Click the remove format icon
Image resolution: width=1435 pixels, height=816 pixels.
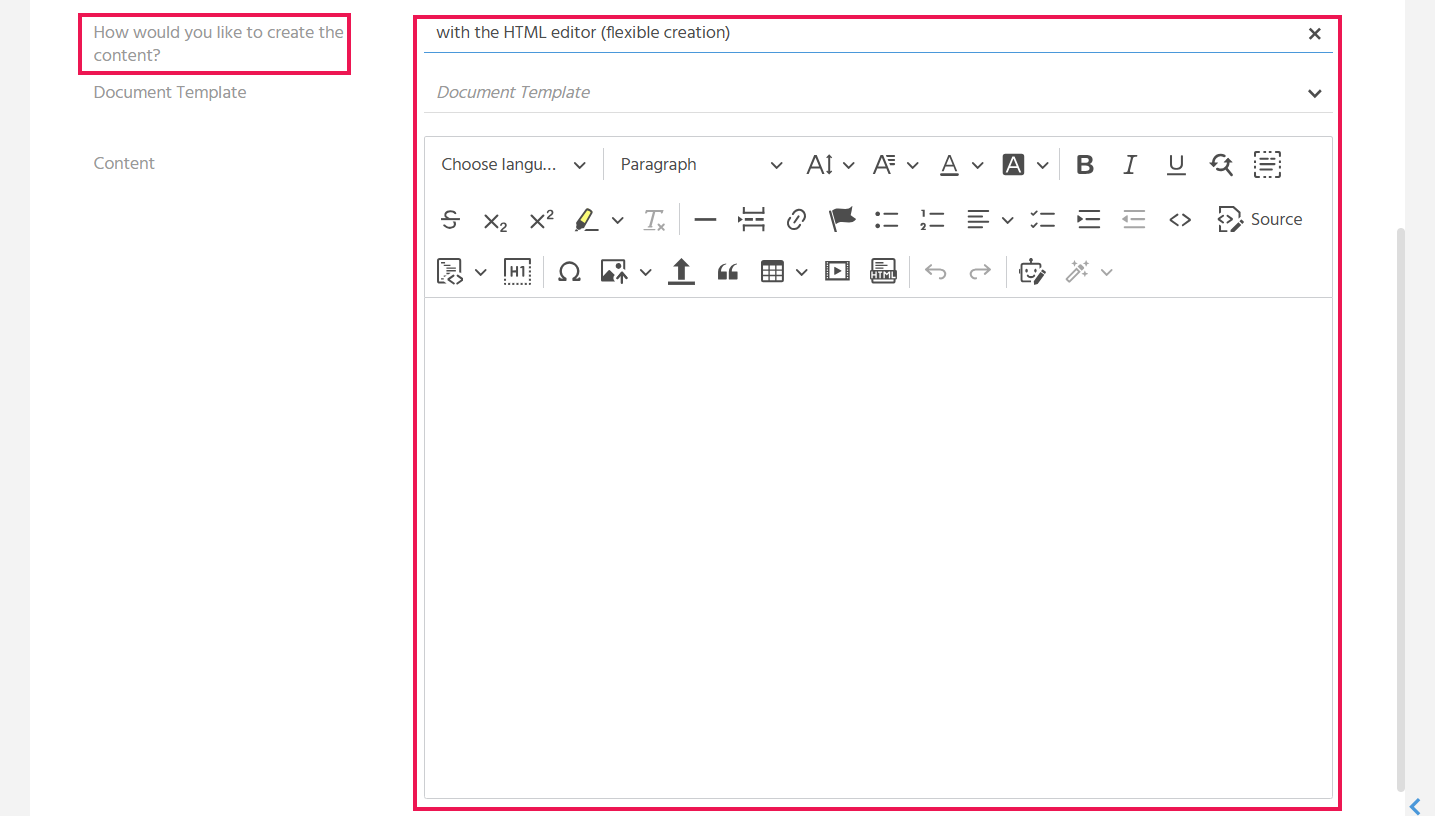654,220
